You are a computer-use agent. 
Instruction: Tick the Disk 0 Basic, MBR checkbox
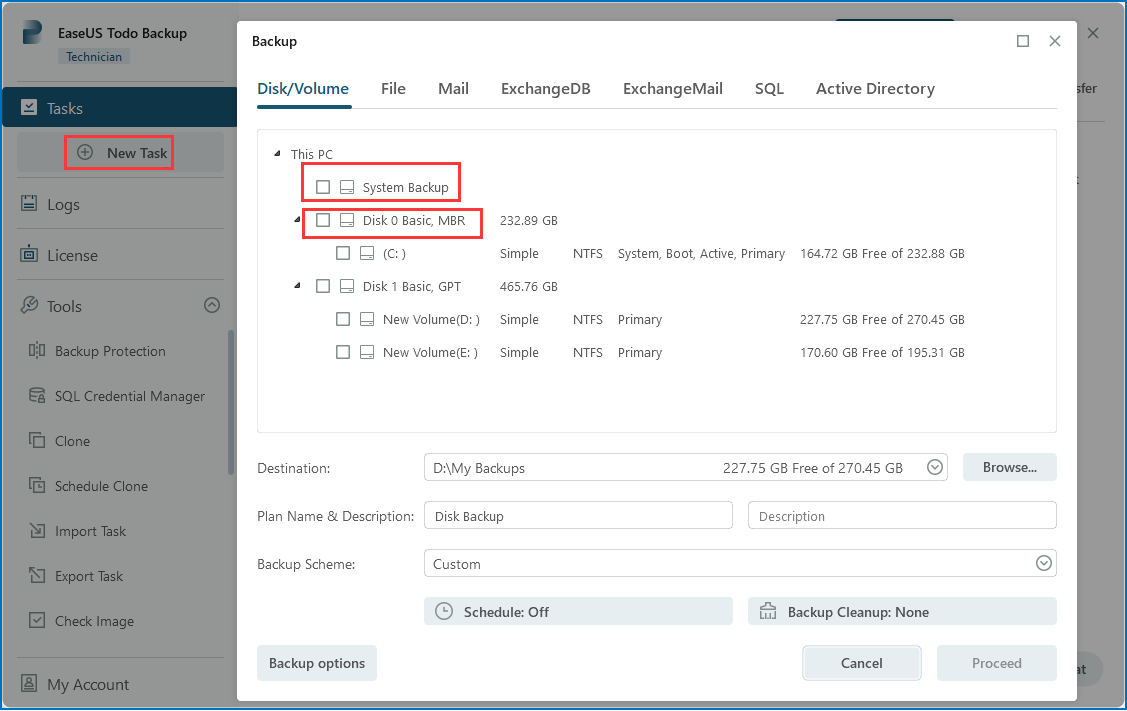pos(322,220)
